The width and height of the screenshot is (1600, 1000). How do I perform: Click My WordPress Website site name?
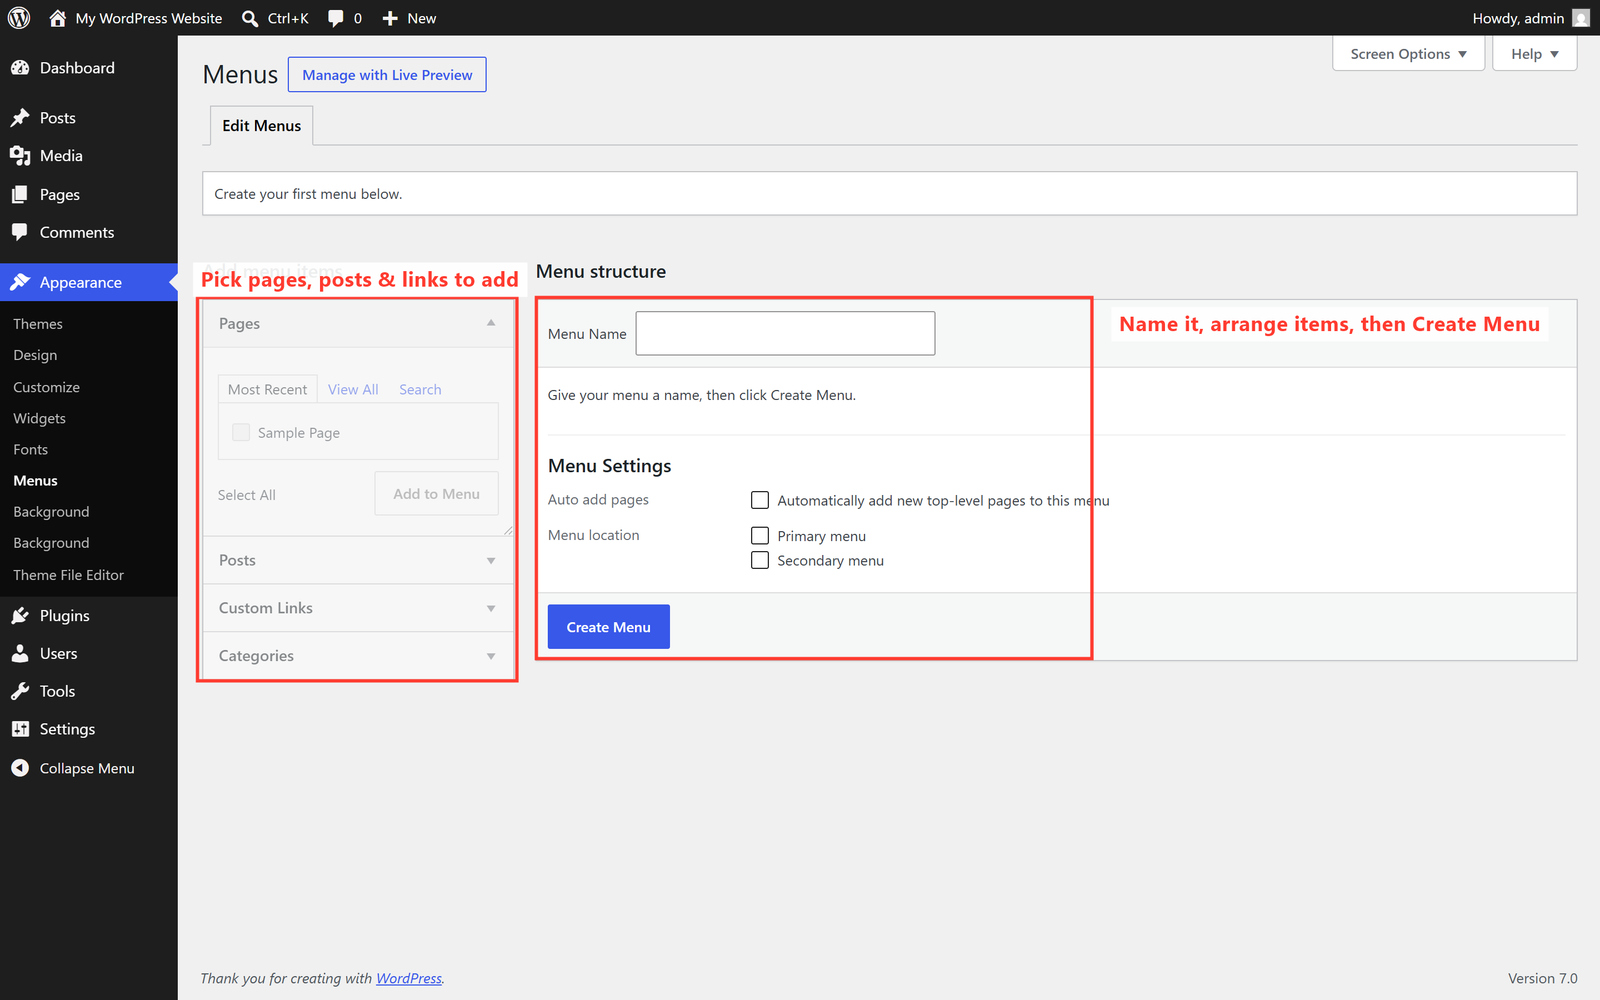tap(149, 18)
